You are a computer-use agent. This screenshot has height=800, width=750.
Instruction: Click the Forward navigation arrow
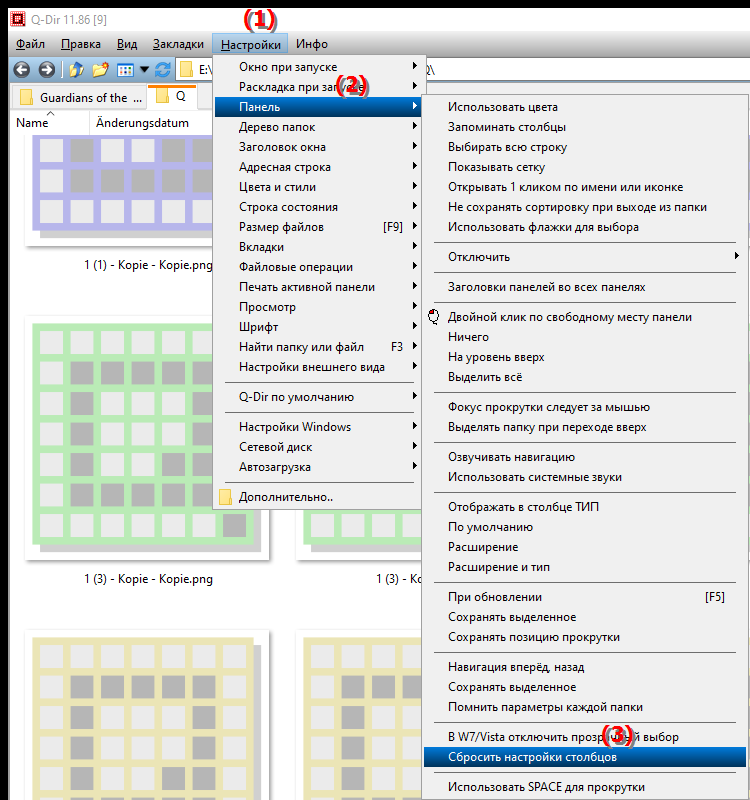tap(46, 70)
